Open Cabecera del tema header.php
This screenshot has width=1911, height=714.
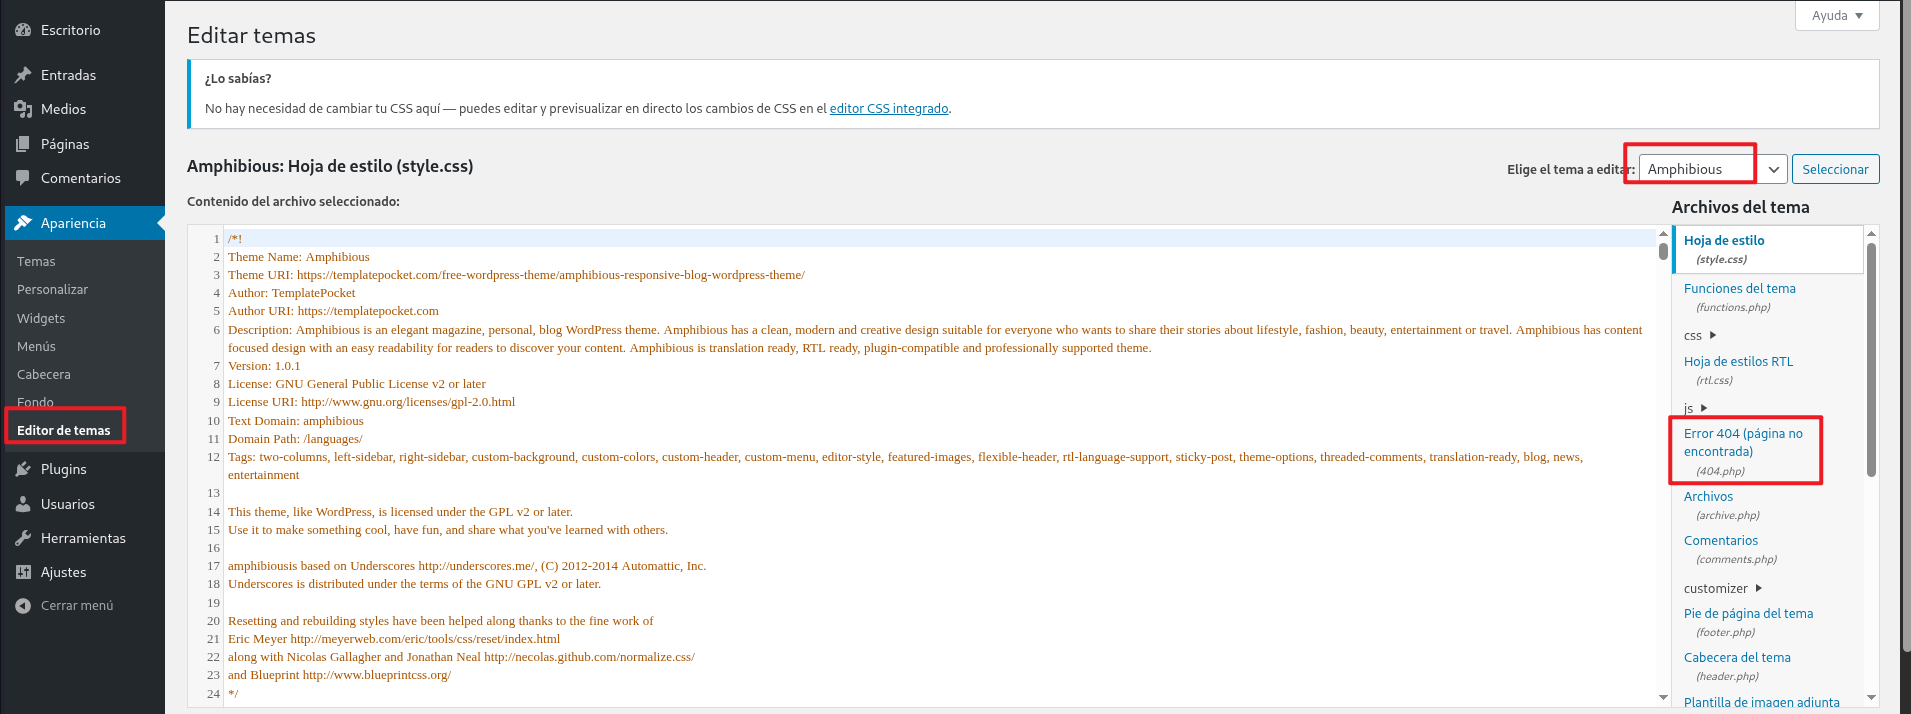tap(1737, 666)
